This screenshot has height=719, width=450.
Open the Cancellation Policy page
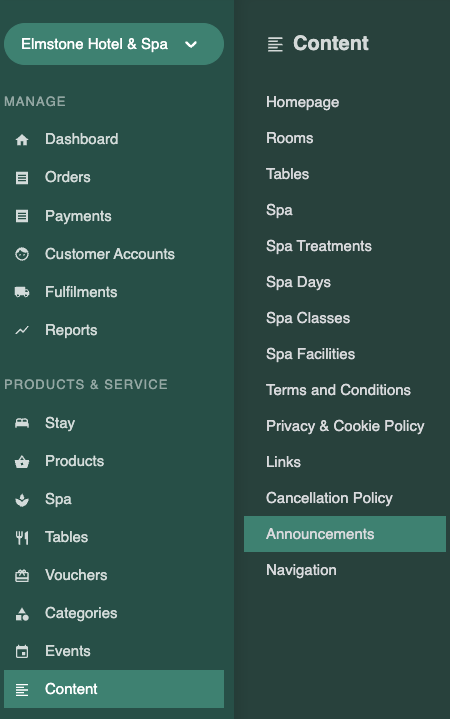tap(329, 498)
